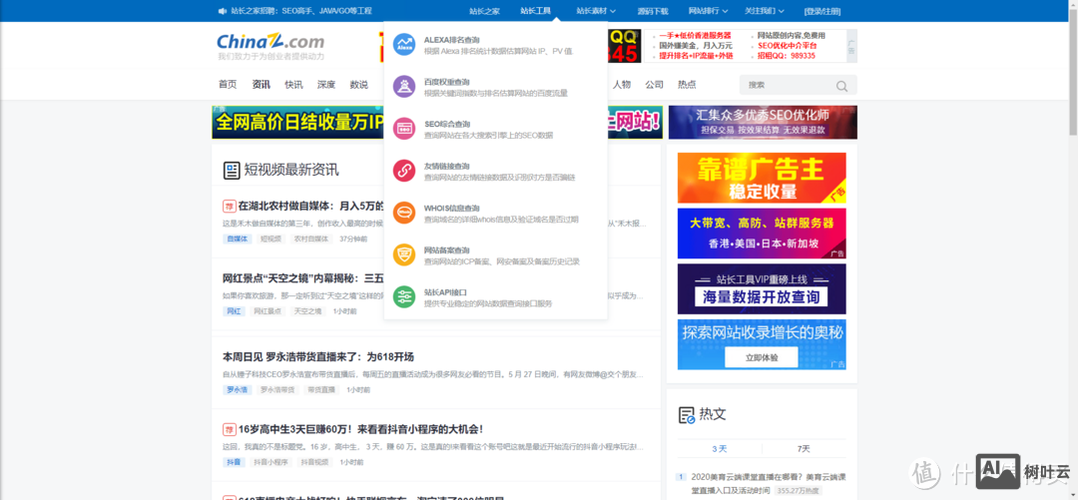Click the speaker announcement icon in top bar
This screenshot has width=1078, height=500.
click(222, 11)
